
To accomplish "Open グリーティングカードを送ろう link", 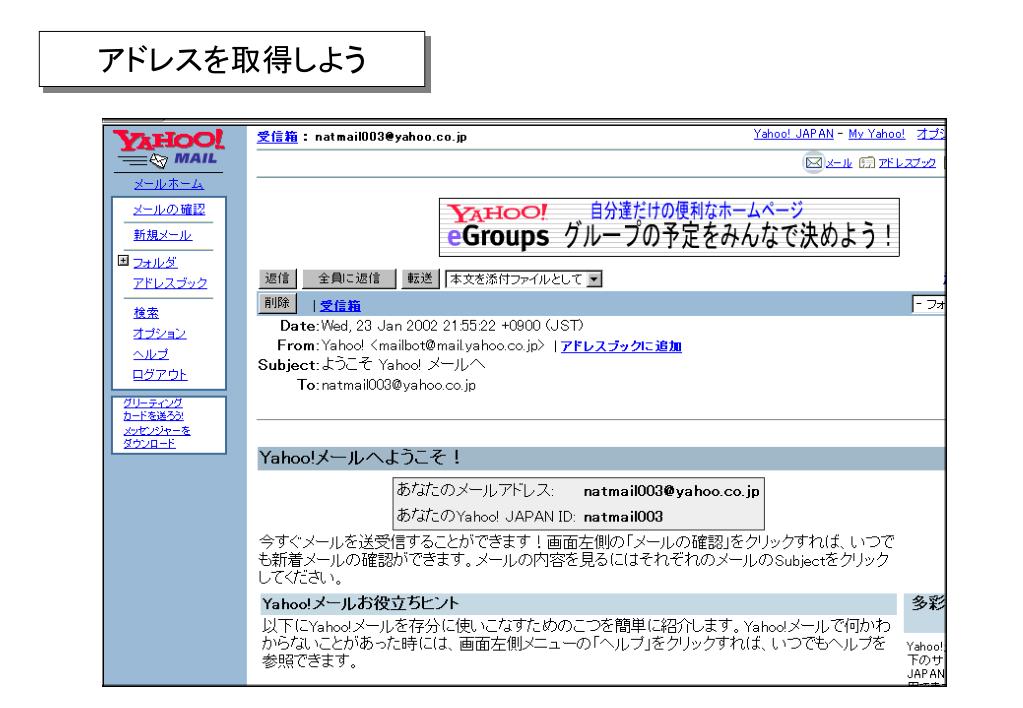I will click(x=153, y=409).
